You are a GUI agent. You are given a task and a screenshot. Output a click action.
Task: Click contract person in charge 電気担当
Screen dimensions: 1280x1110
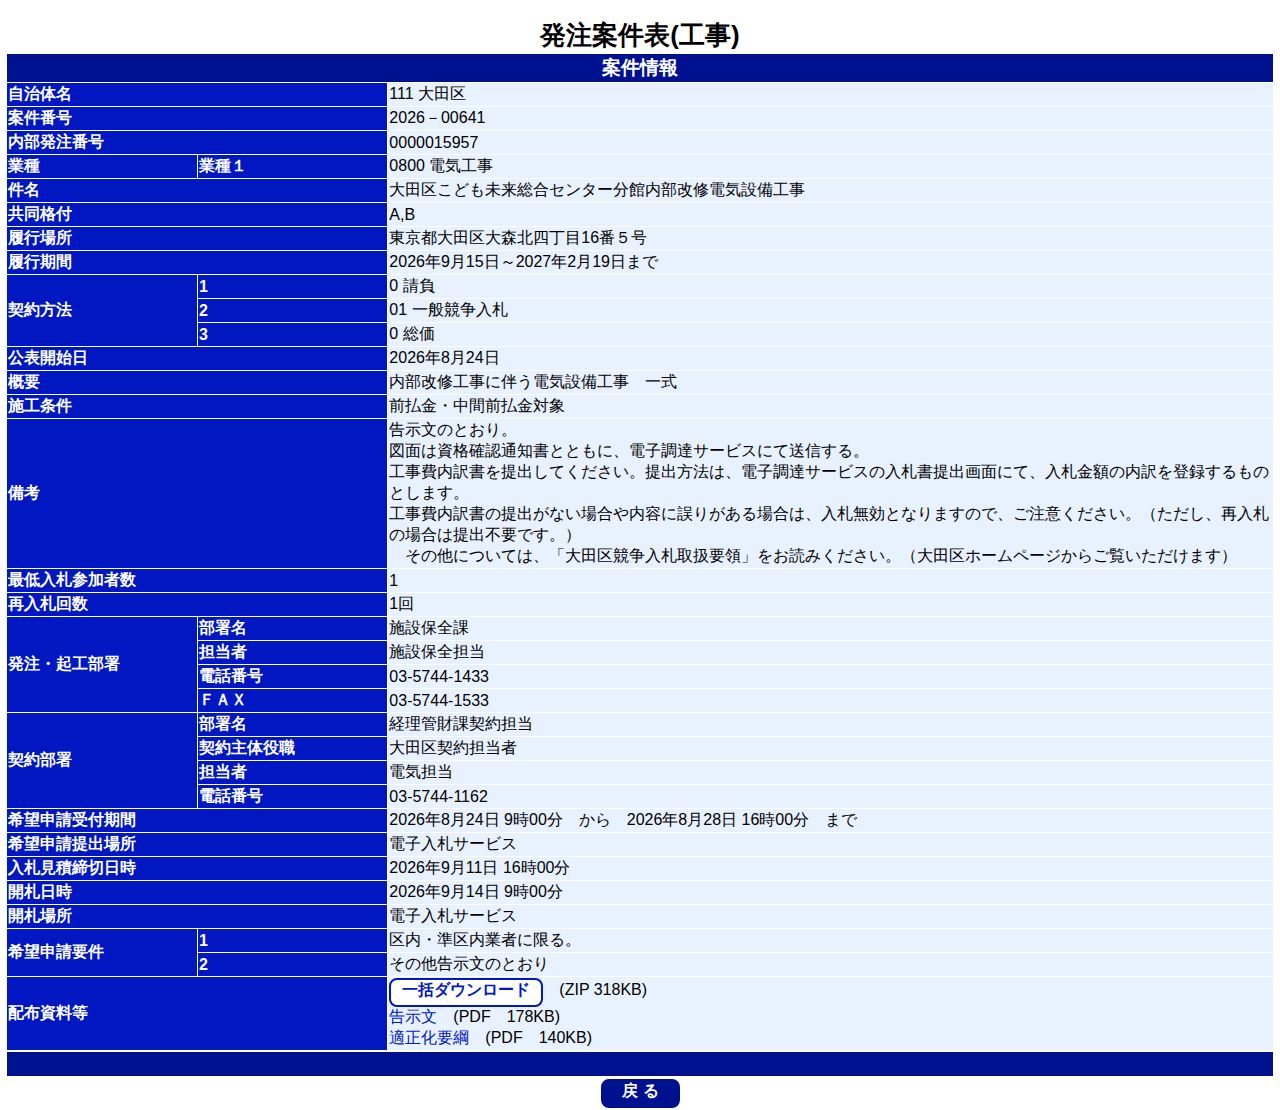pyautogui.click(x=421, y=772)
